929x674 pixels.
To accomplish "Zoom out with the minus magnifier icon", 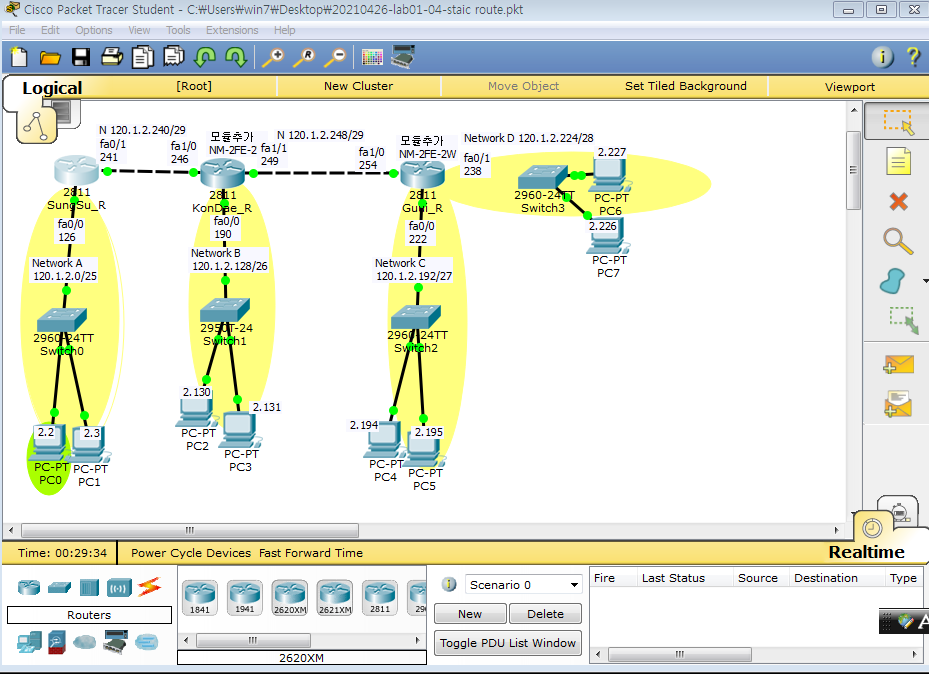I will click(x=335, y=57).
